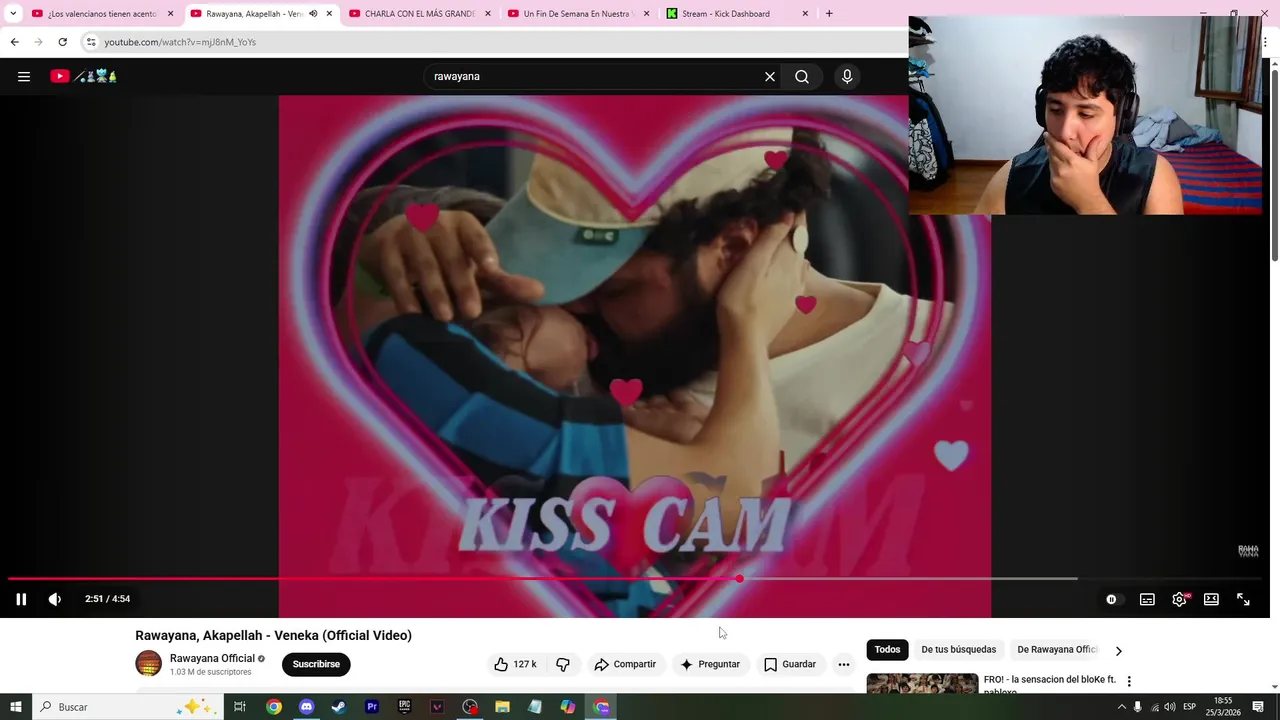Open Premiere Pro from the taskbar
The image size is (1280, 720).
pos(372,707)
